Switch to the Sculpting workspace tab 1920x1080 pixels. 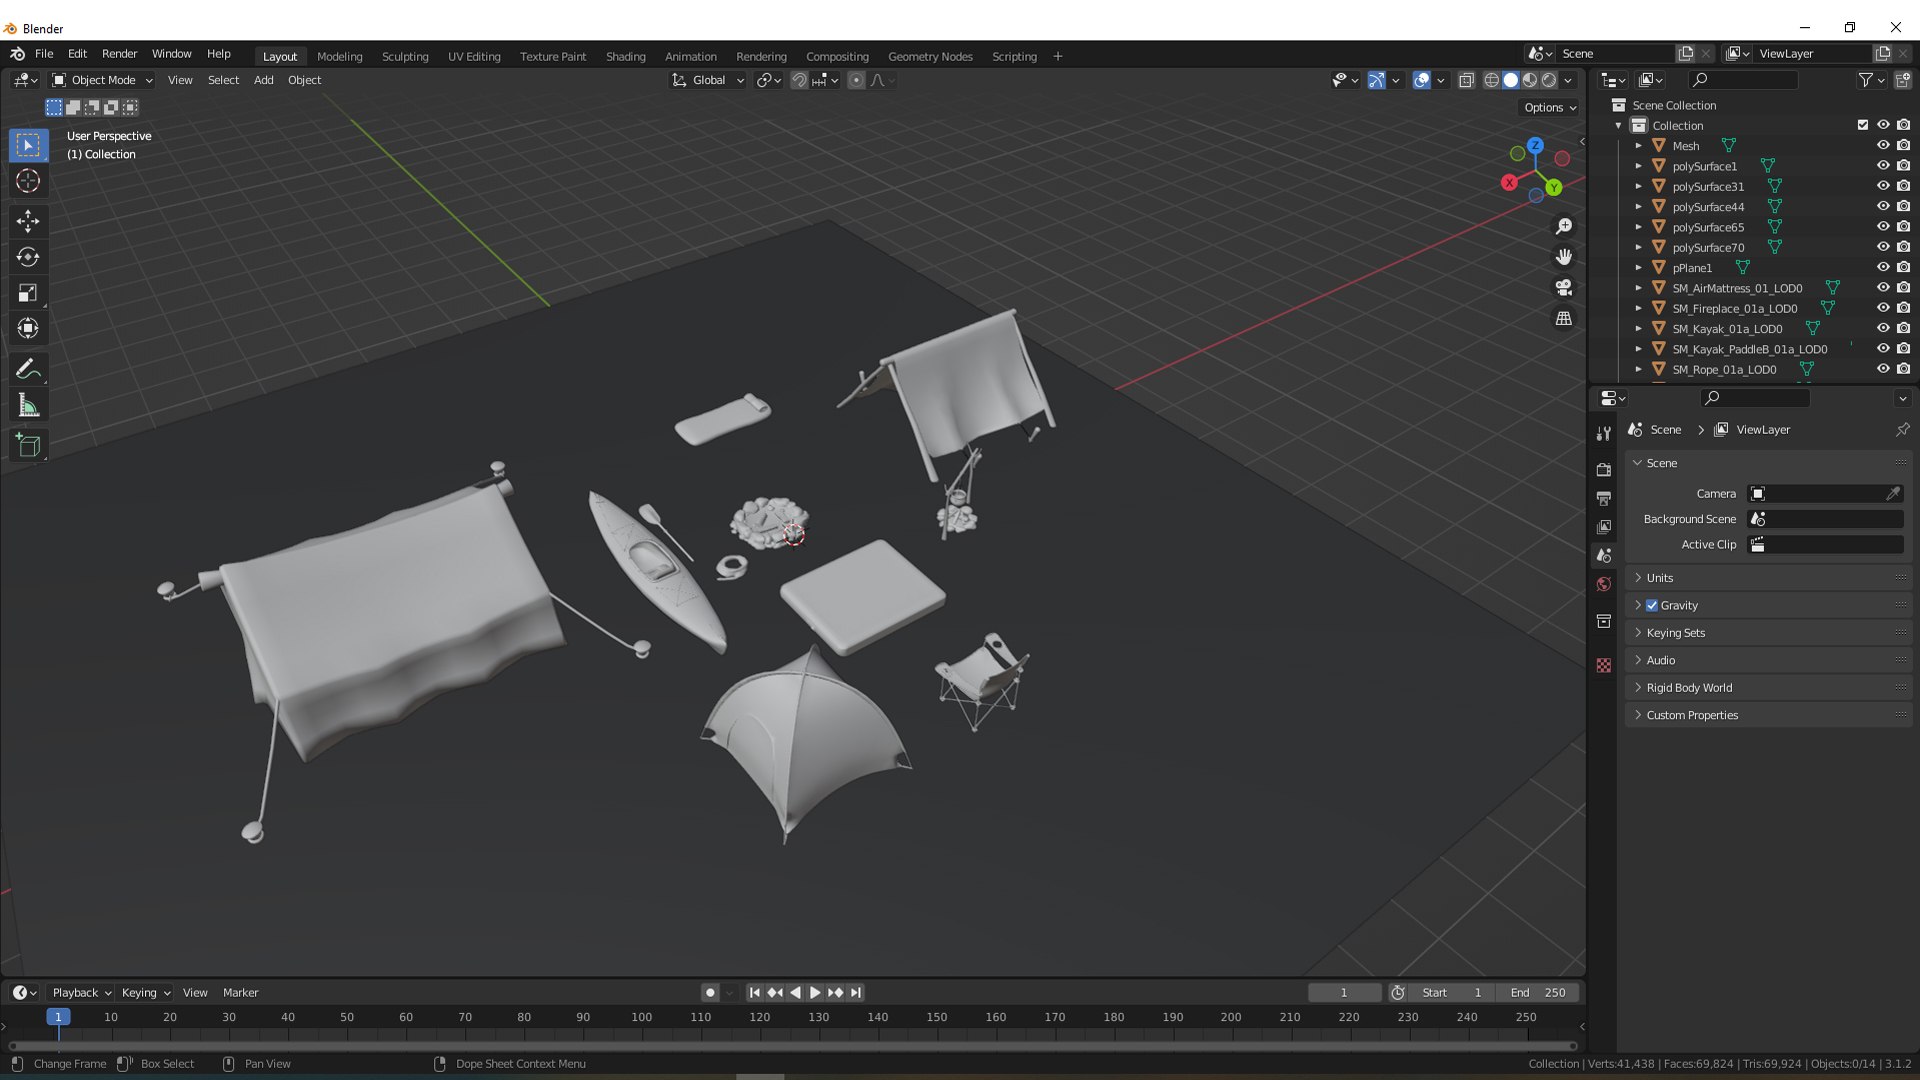[x=405, y=57]
